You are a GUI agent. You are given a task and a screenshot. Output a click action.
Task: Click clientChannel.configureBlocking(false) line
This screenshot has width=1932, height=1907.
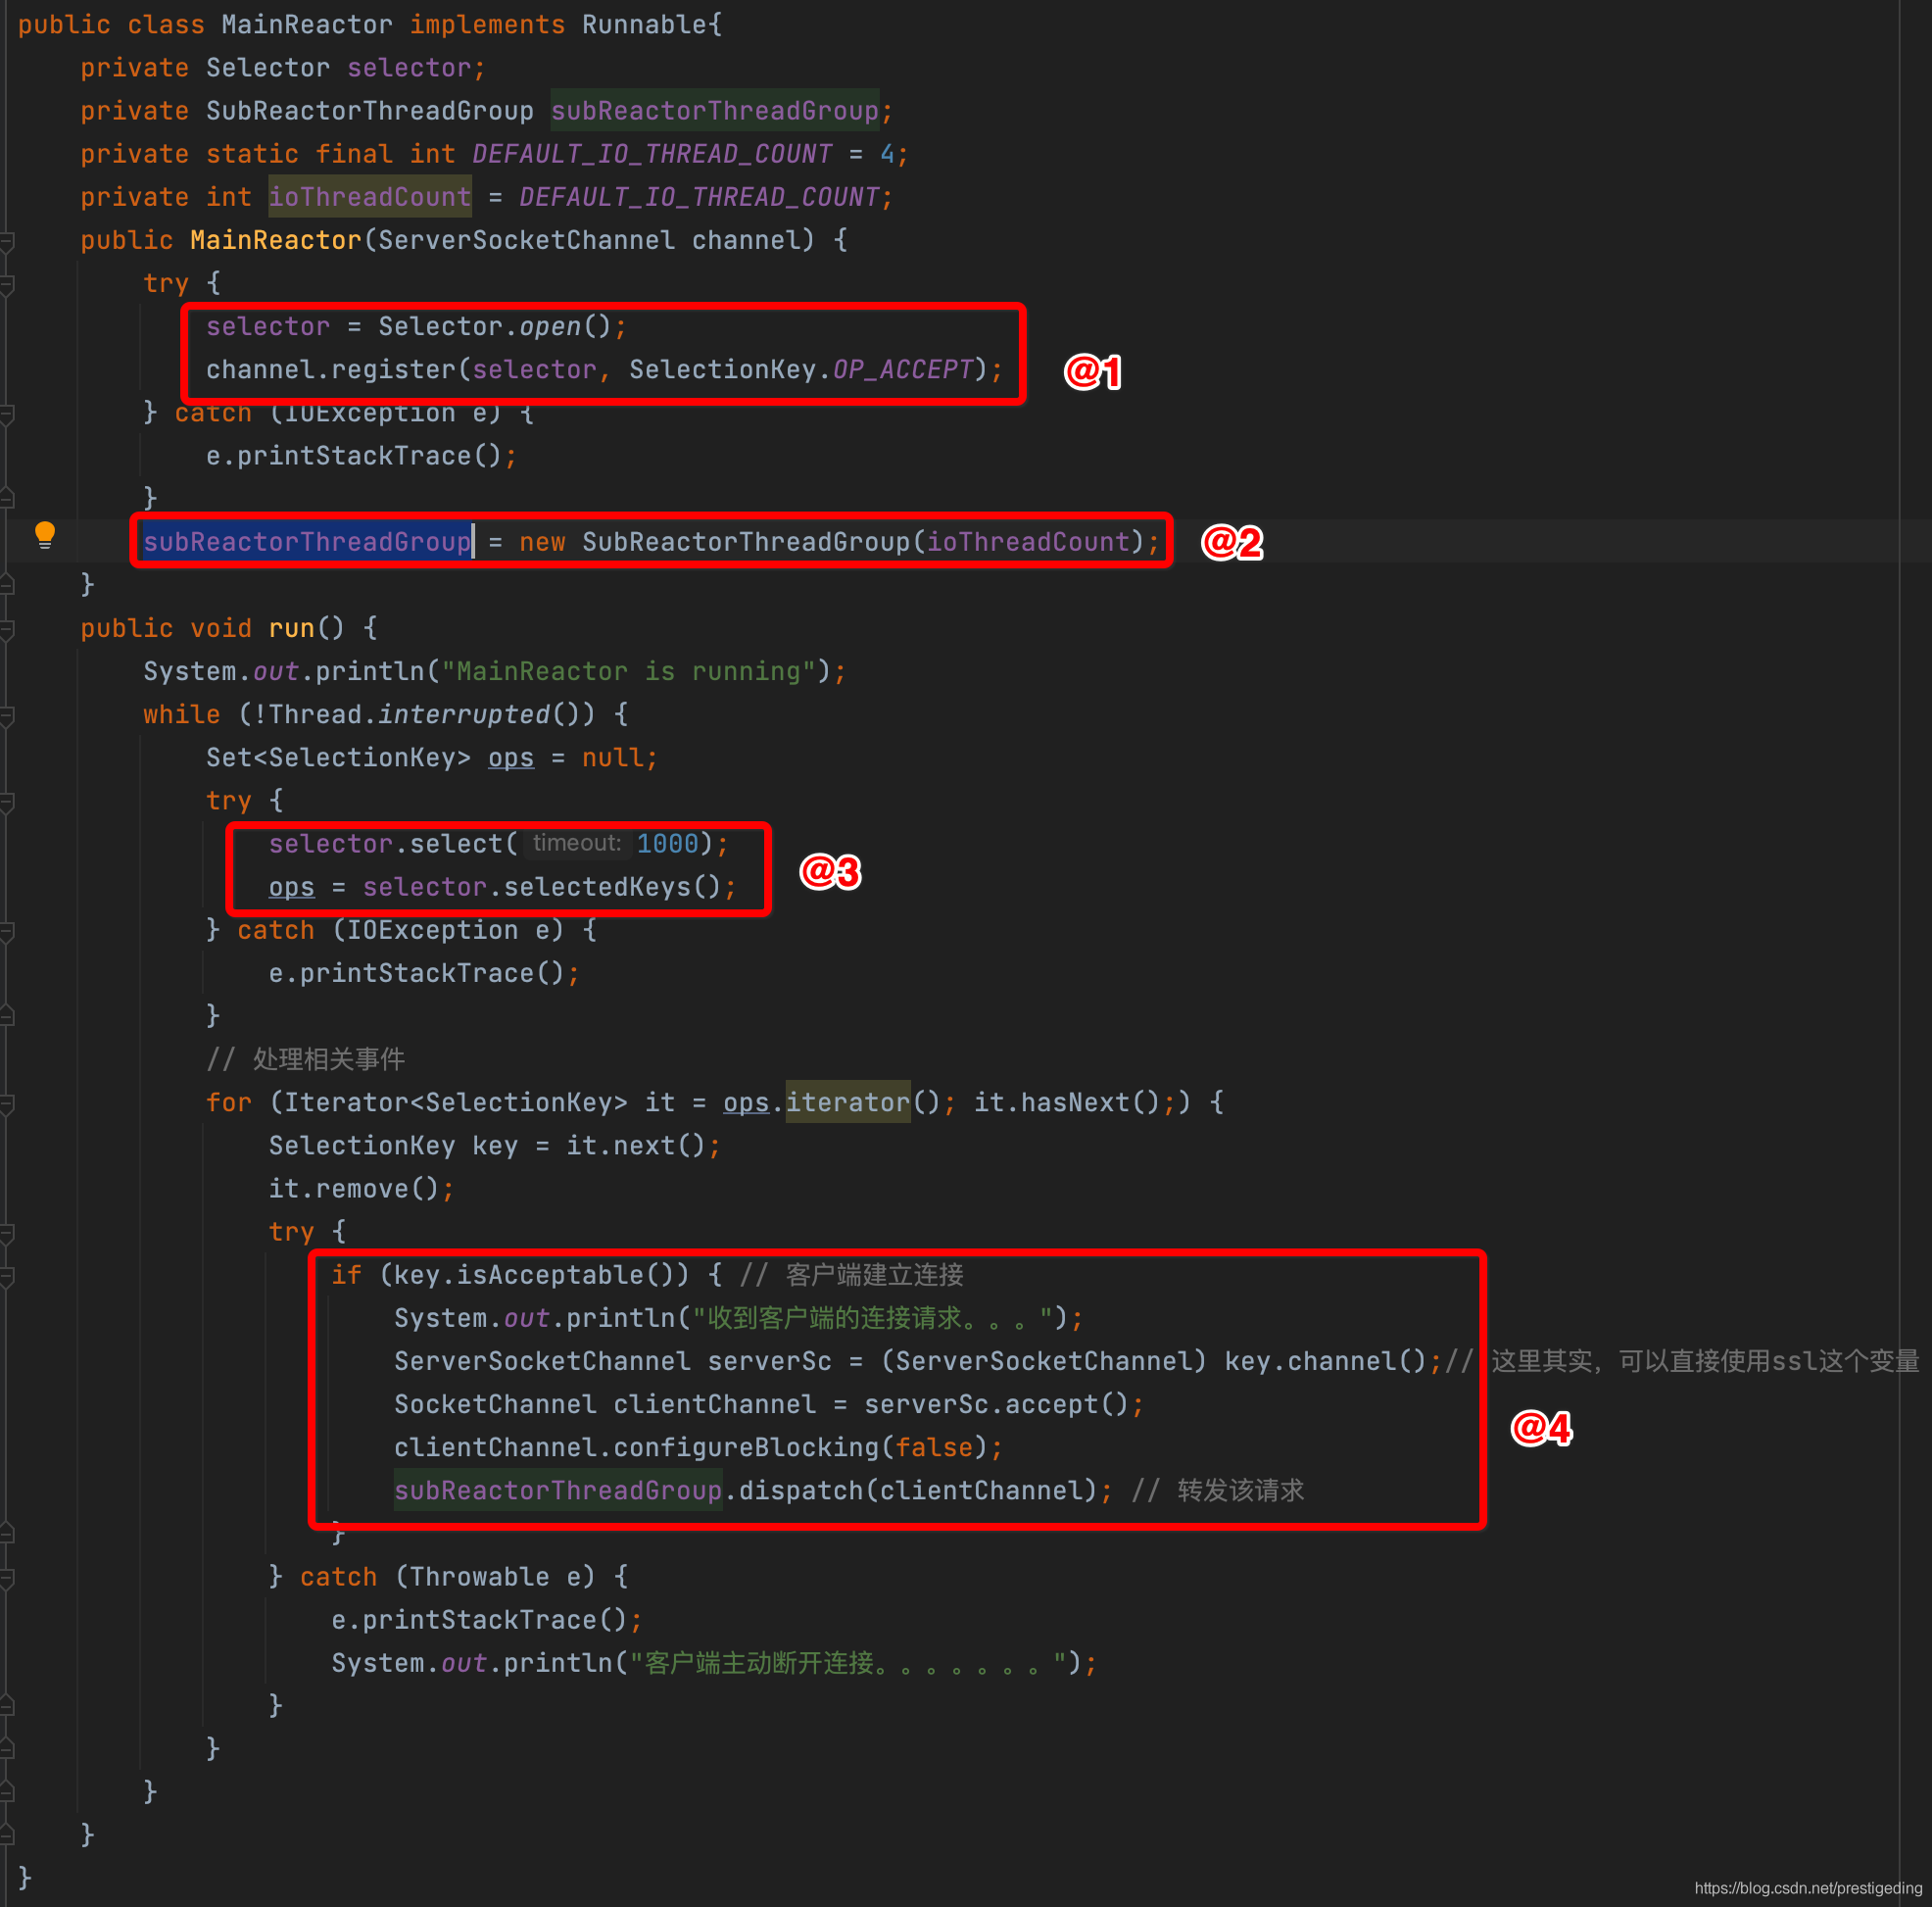click(x=698, y=1447)
